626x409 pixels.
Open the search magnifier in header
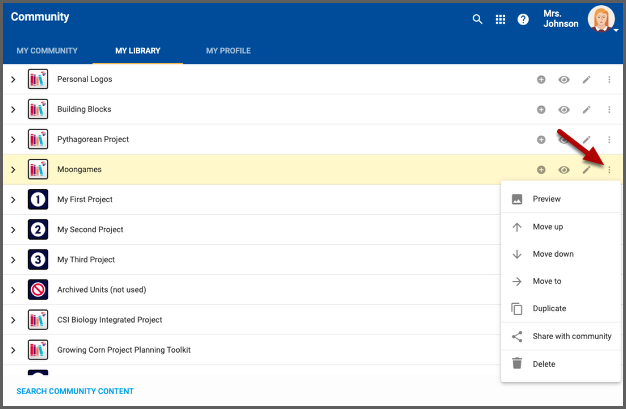click(x=478, y=19)
